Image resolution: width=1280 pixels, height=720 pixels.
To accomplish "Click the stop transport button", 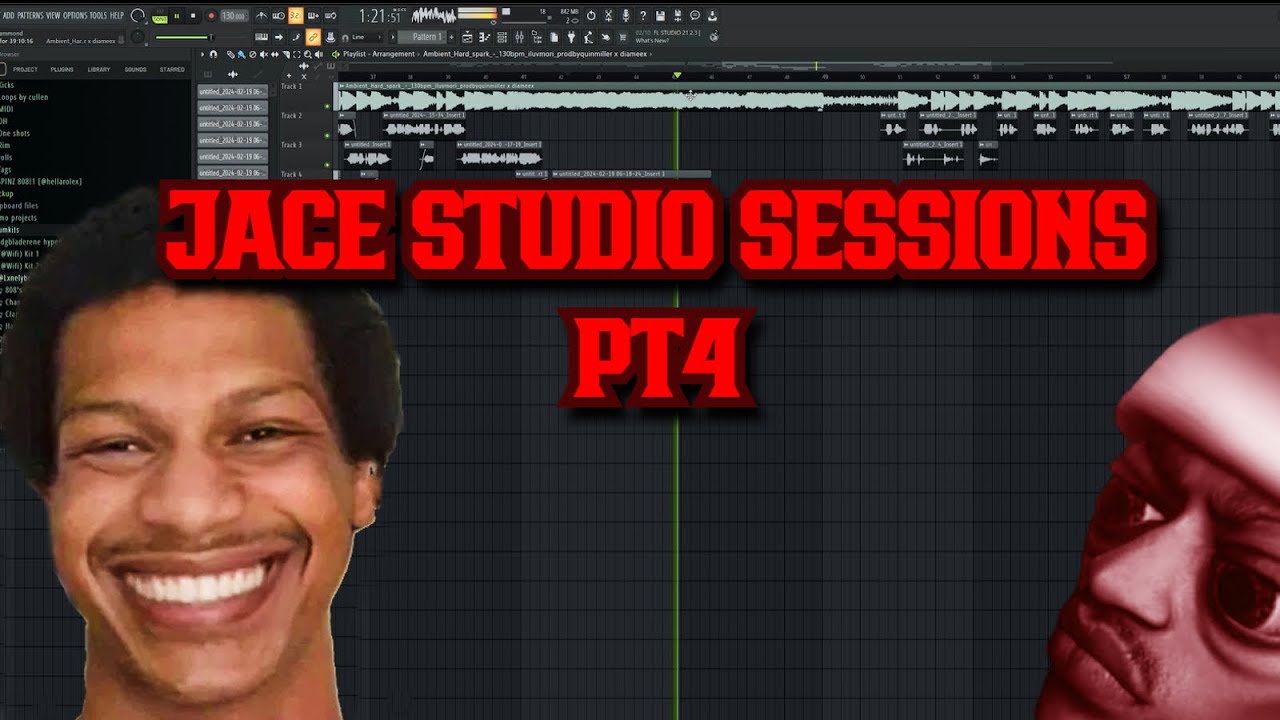I will pos(193,16).
